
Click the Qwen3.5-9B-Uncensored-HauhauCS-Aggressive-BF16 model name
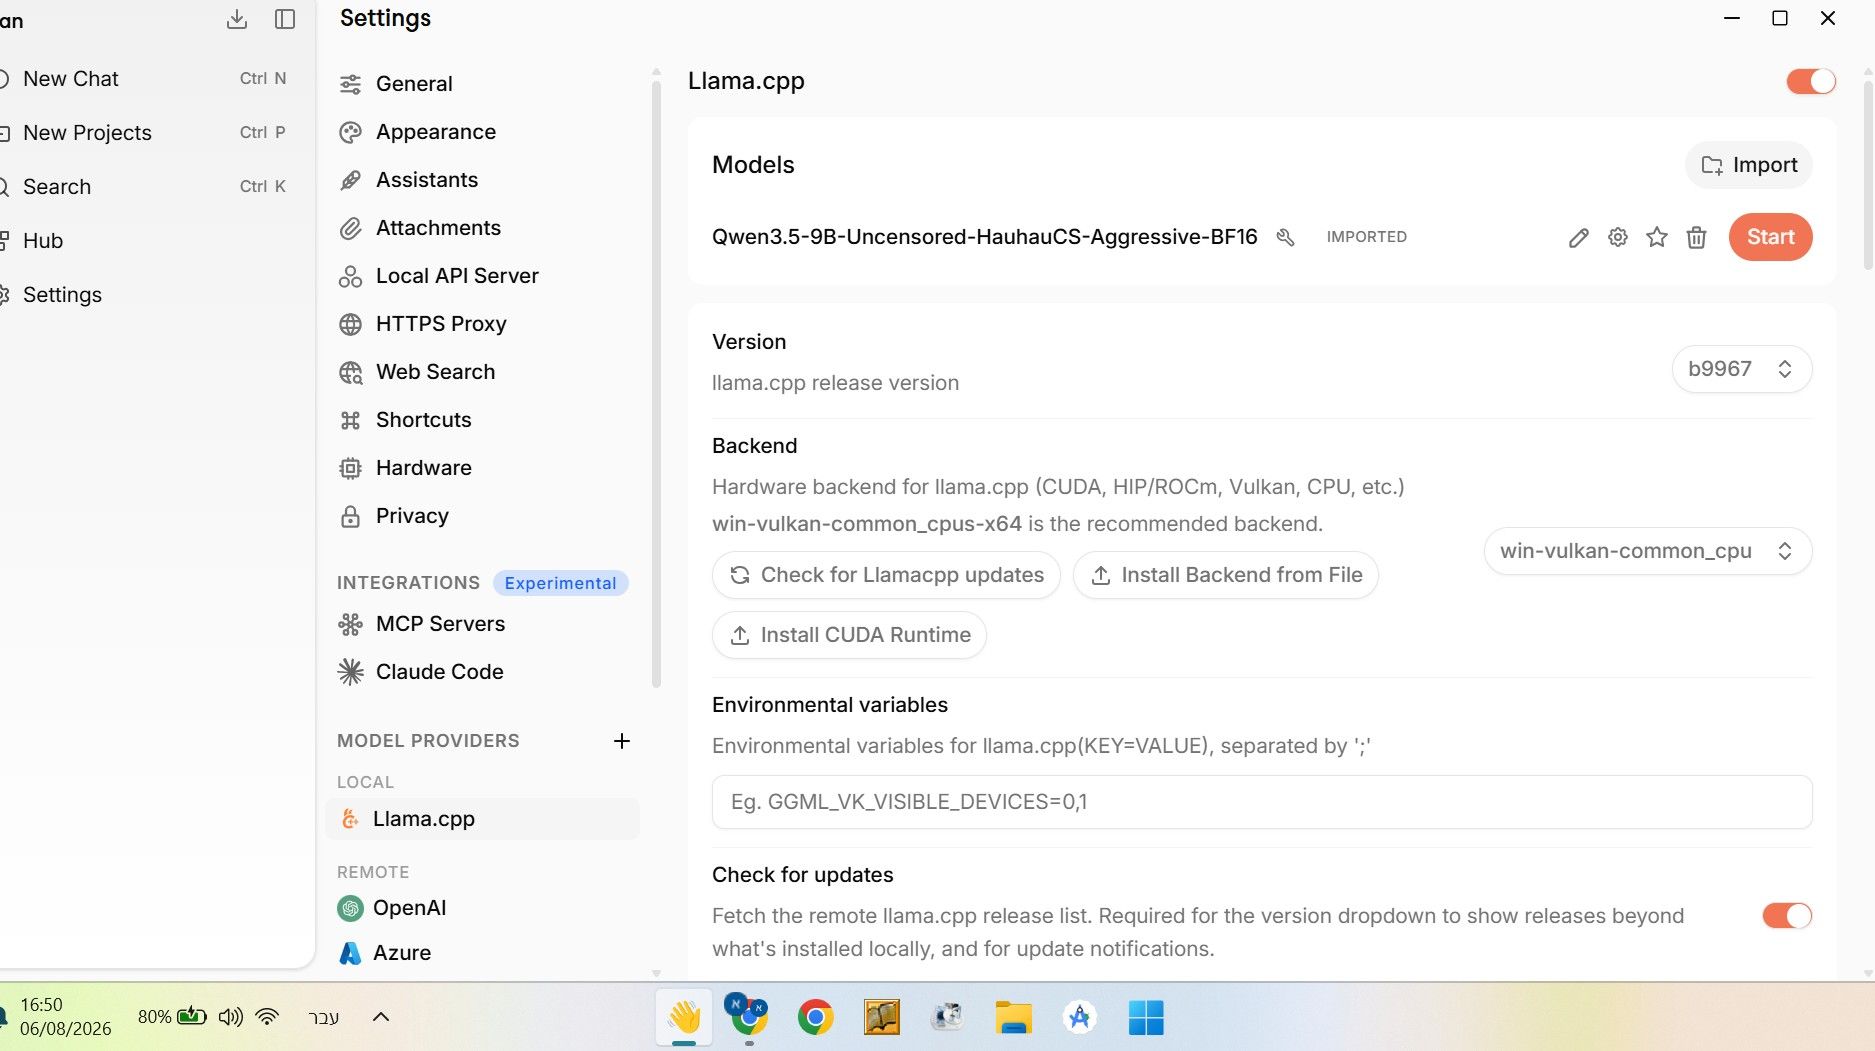point(985,237)
